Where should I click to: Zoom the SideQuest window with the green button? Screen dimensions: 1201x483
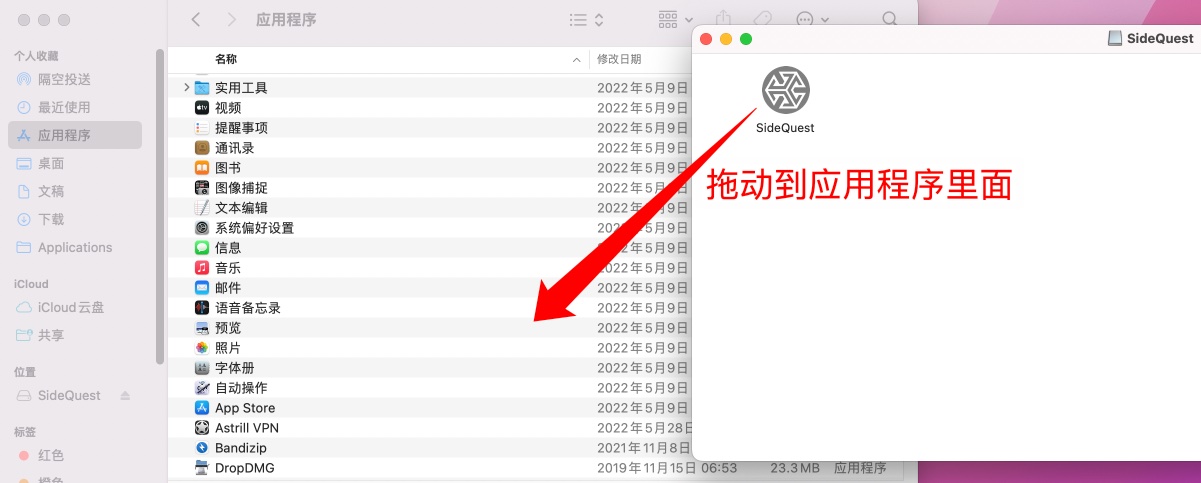746,39
